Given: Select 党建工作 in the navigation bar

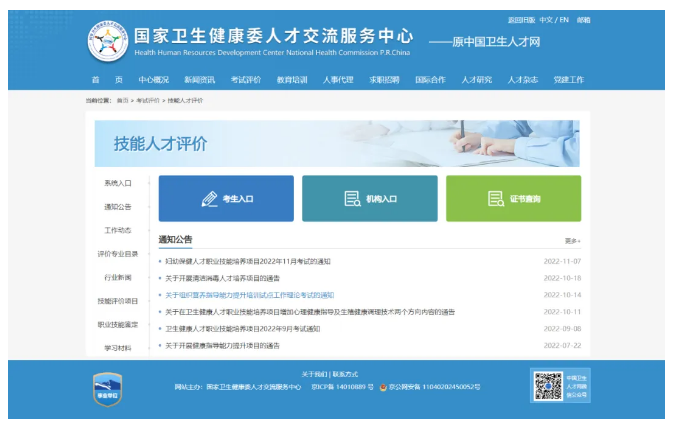Looking at the screenshot, I should [569, 80].
